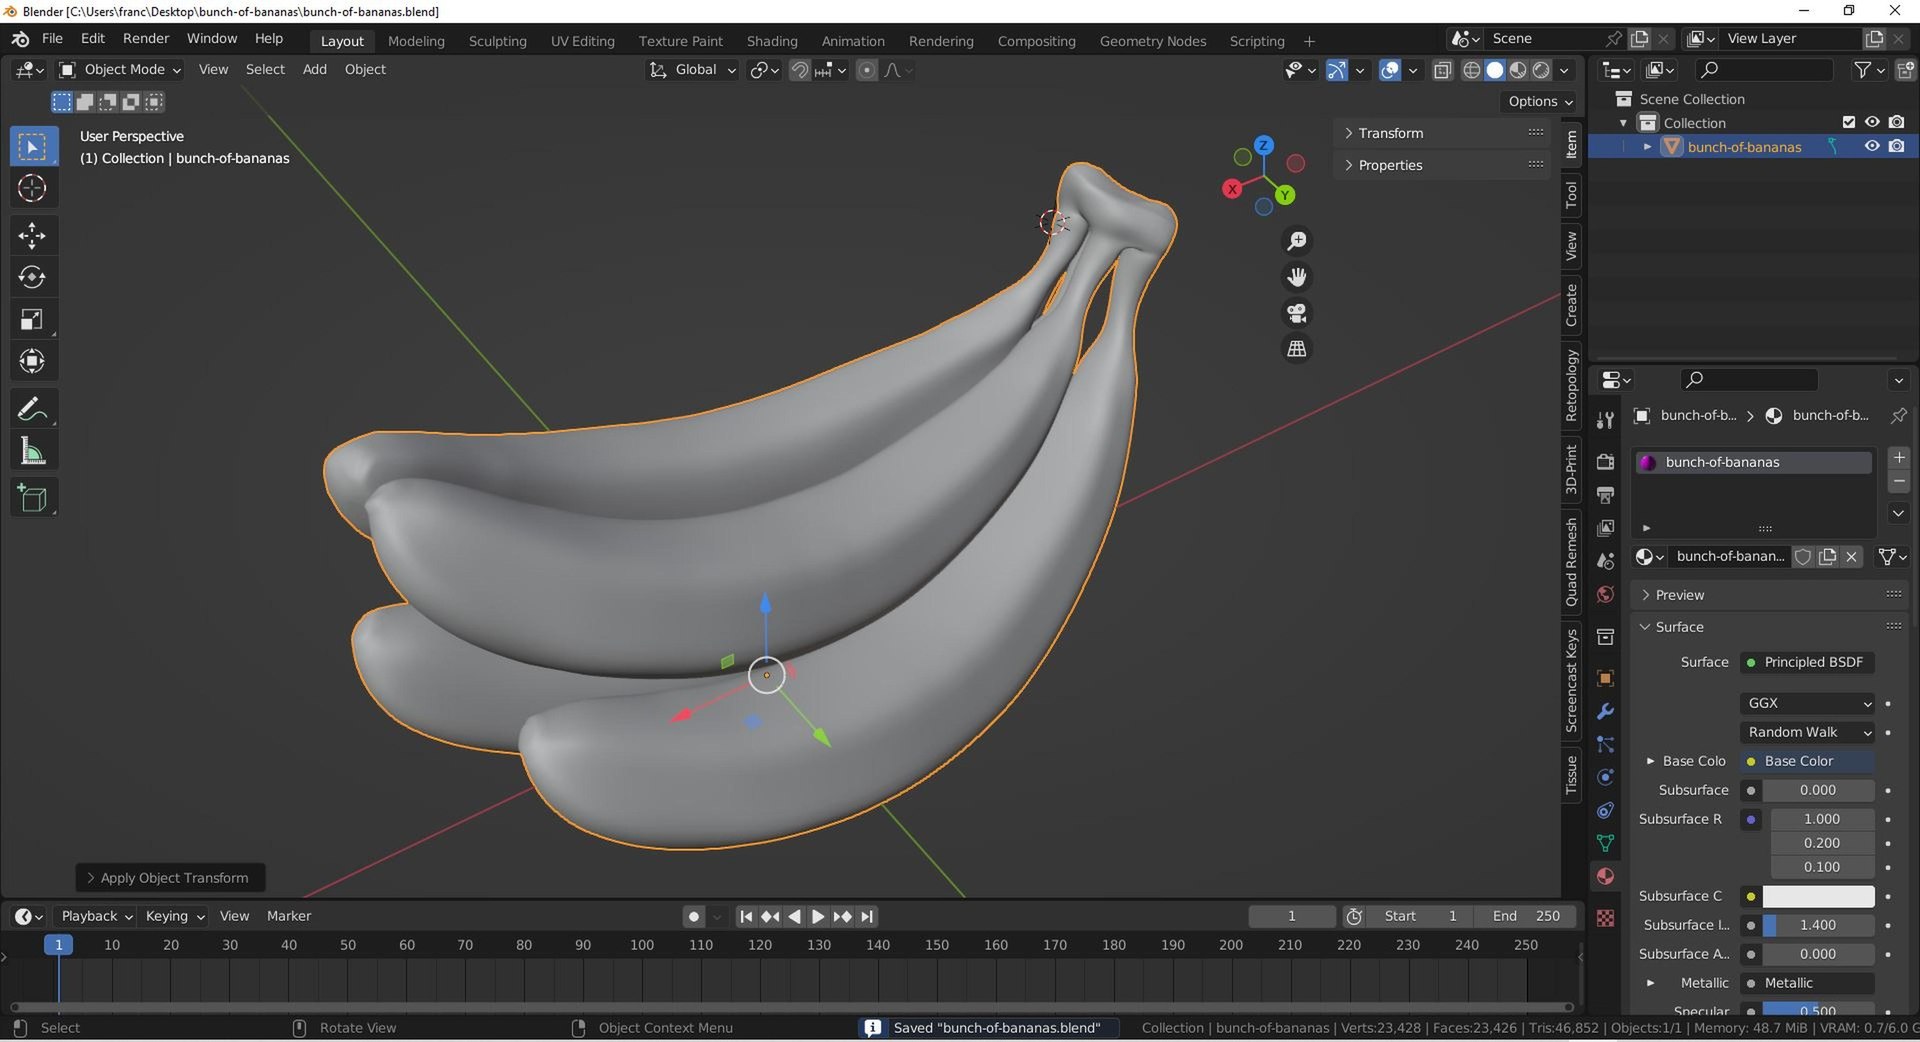Jump to the first frame
The width and height of the screenshot is (1920, 1042).
[x=746, y=916]
